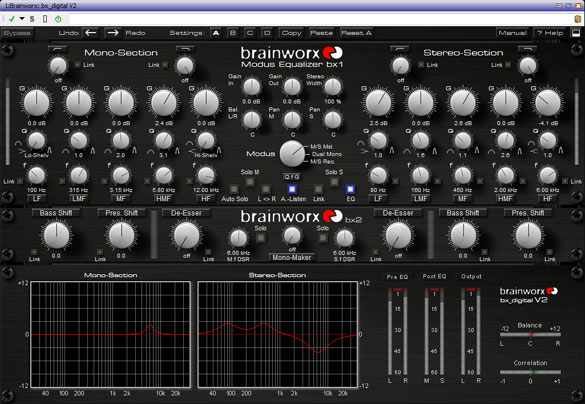Image resolution: width=585 pixels, height=404 pixels.
Task: Click the Gain In knob
Action: [x=252, y=87]
